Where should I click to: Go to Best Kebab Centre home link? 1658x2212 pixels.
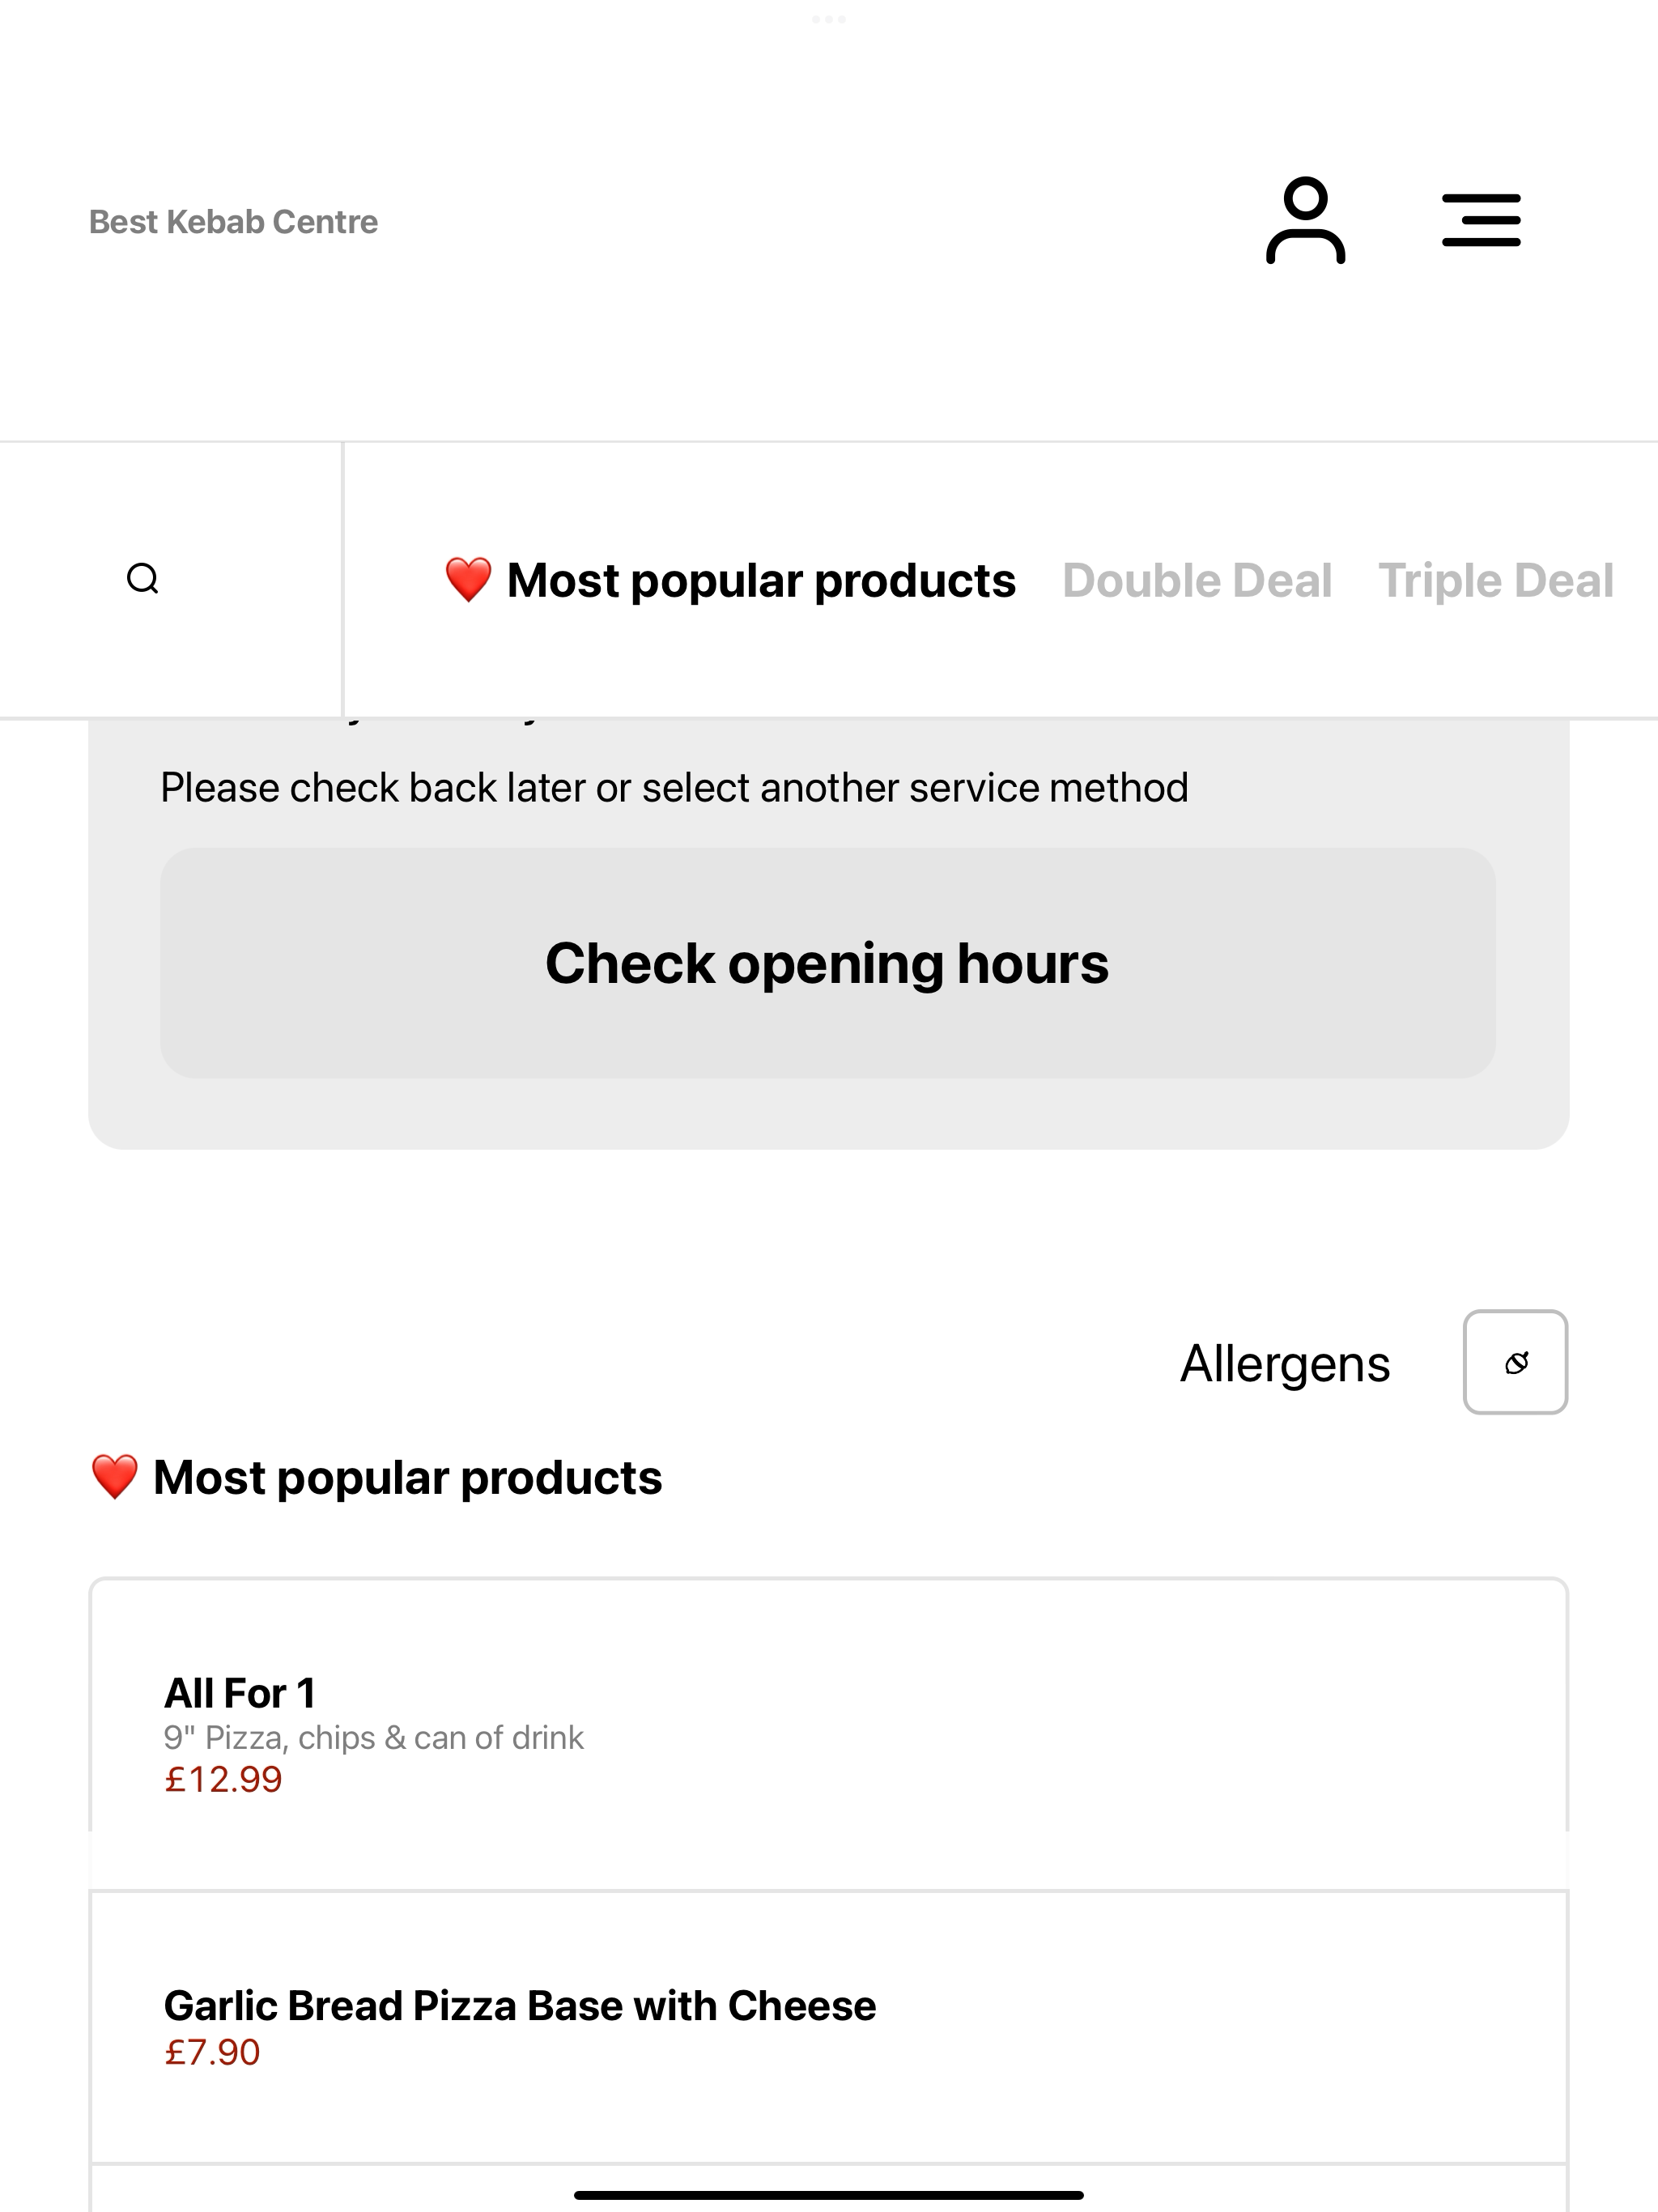(x=233, y=221)
